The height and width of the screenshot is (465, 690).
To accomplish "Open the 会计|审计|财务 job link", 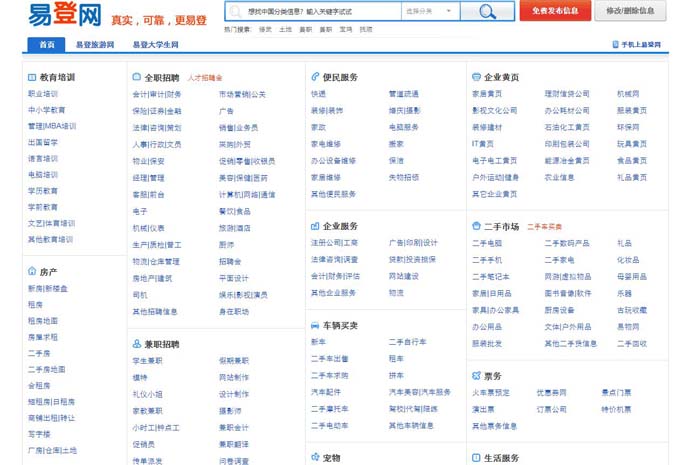I will [157, 95].
